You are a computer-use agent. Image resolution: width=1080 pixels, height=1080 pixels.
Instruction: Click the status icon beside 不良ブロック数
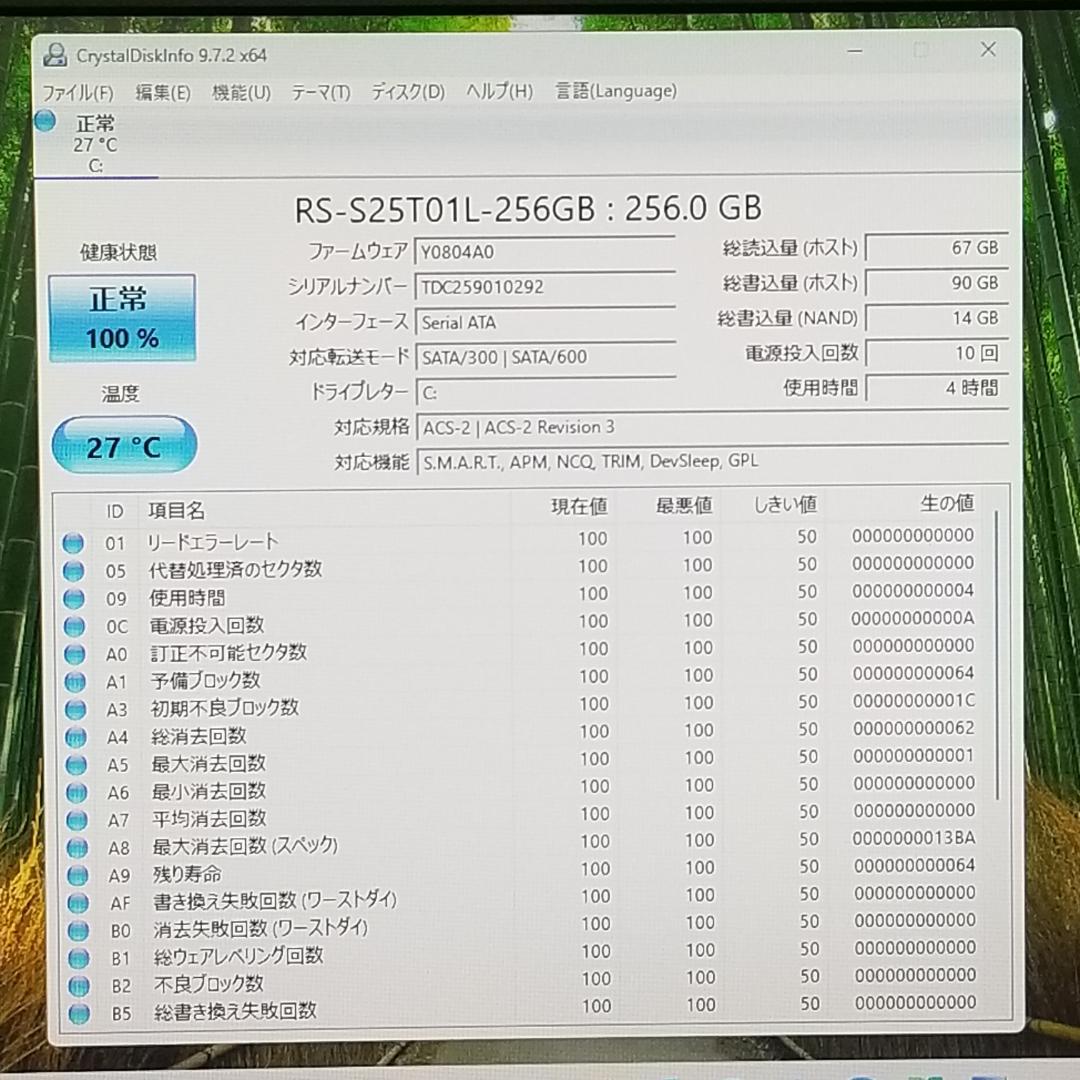[74, 984]
